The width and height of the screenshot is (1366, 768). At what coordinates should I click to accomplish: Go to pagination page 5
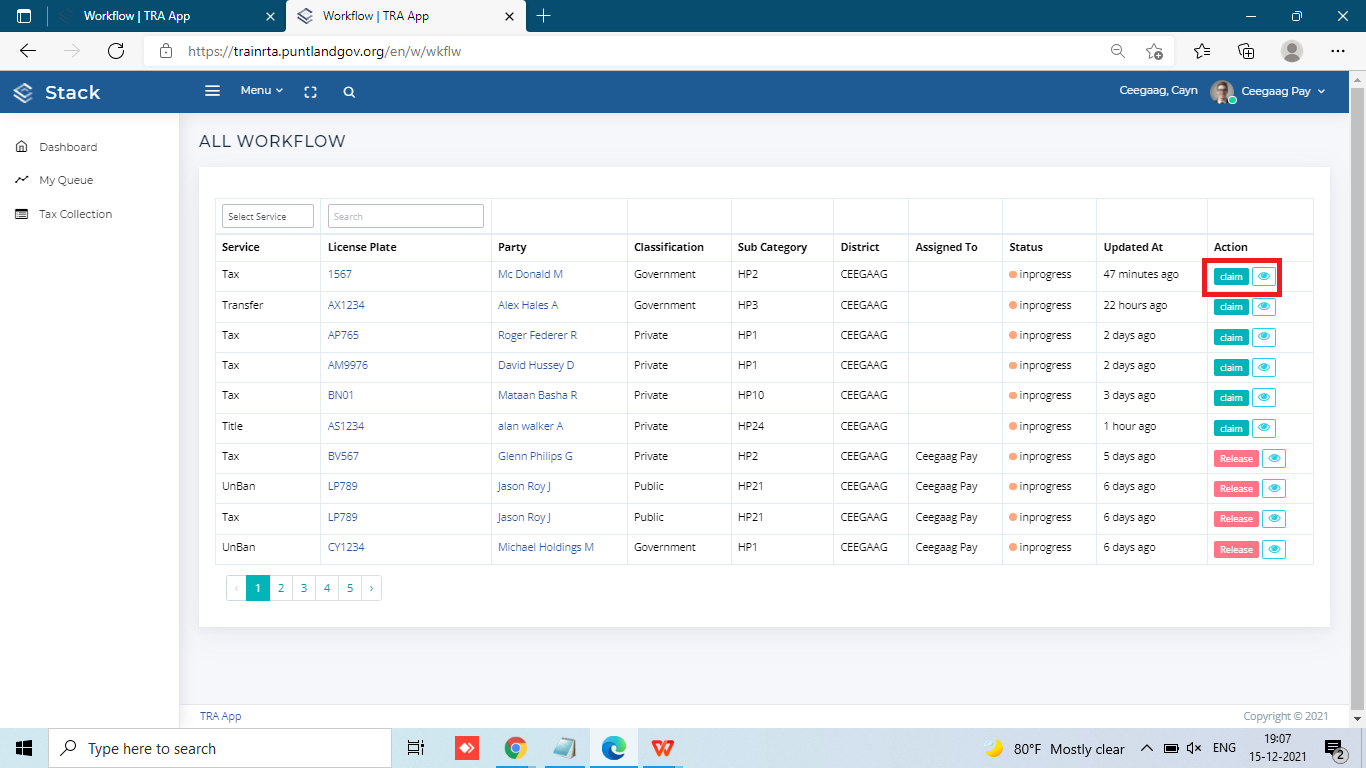coord(350,588)
